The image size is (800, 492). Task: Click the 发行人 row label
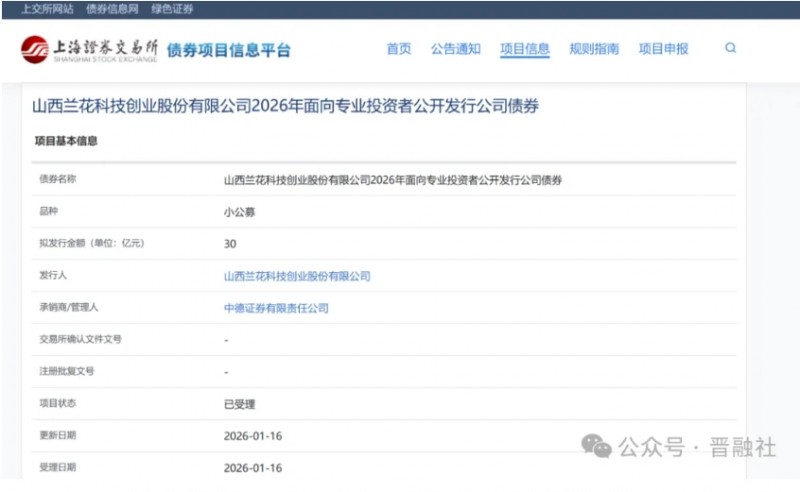pyautogui.click(x=53, y=276)
